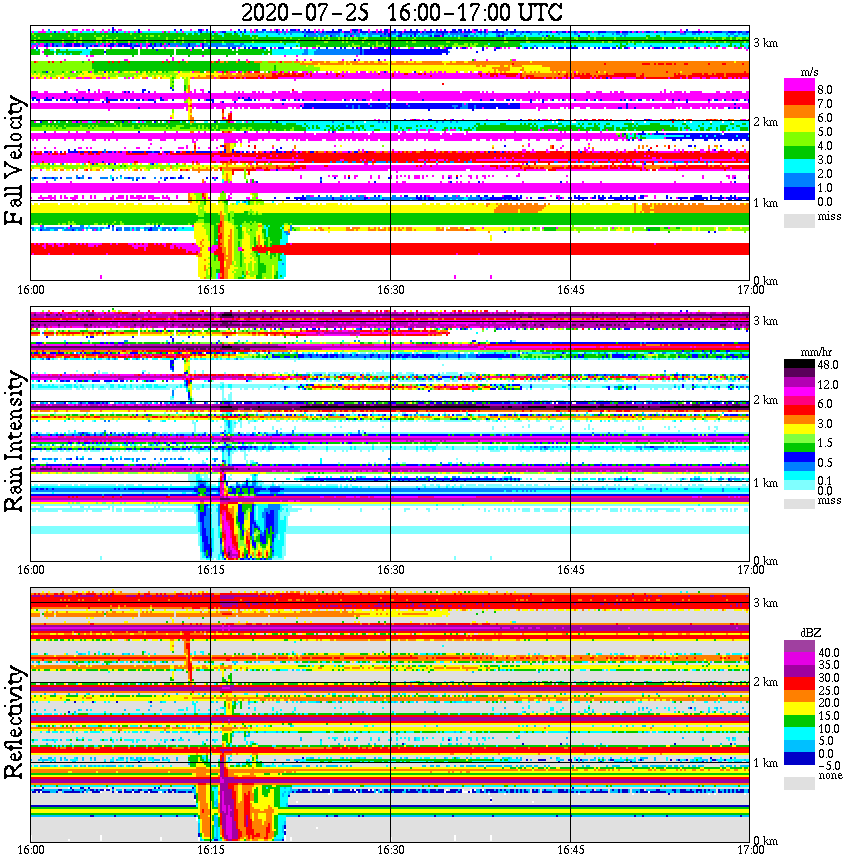Screen dimensions: 850x868
Task: Select the purple 12.0 swatch in mm/hr legend
Action: point(799,383)
